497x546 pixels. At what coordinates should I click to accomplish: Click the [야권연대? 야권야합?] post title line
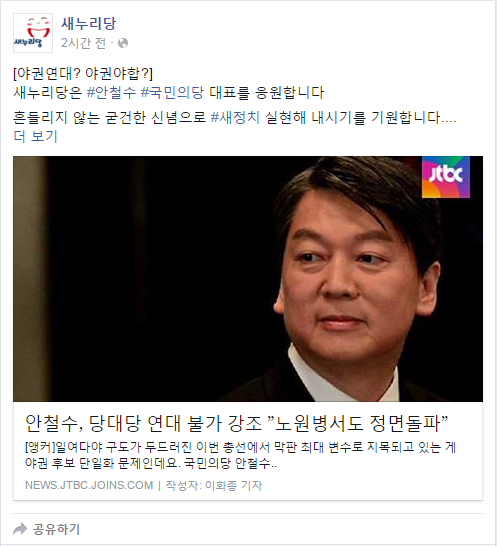coord(83,73)
